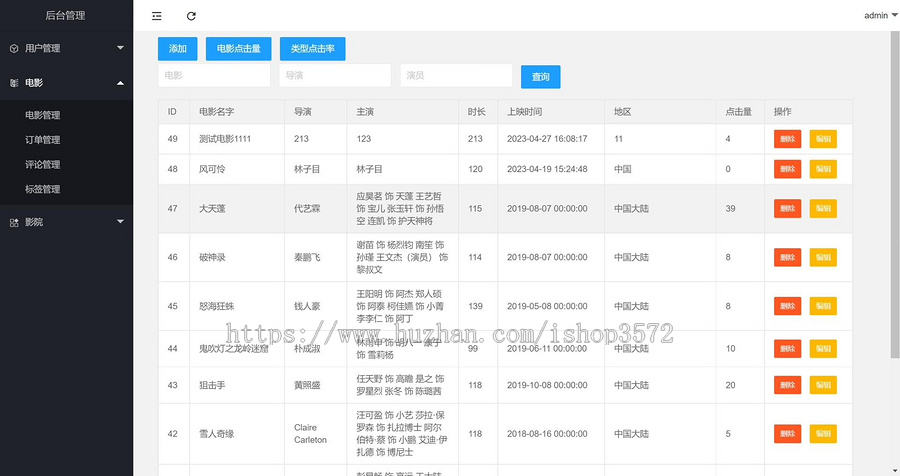
Task: Edit the 雪人奇缘 movie row
Action: 823,434
